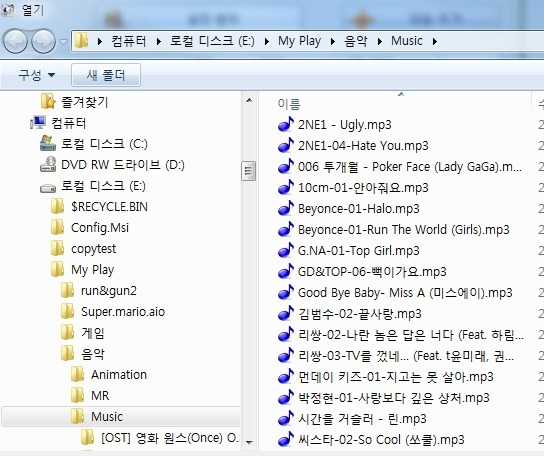Select the [OST] 영화 원스(Once) folder
The image size is (544, 456).
tap(170, 438)
